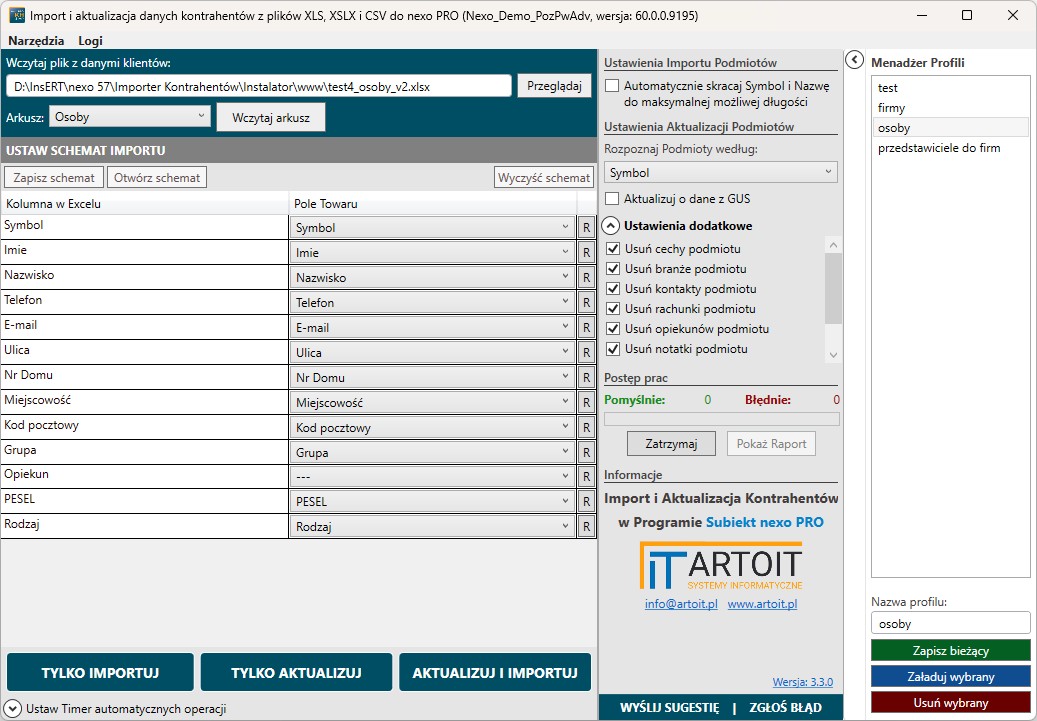Screen dimensions: 1037x721
Task: Click TYLKO AKTUALIZUJ button
Action: [x=296, y=673]
